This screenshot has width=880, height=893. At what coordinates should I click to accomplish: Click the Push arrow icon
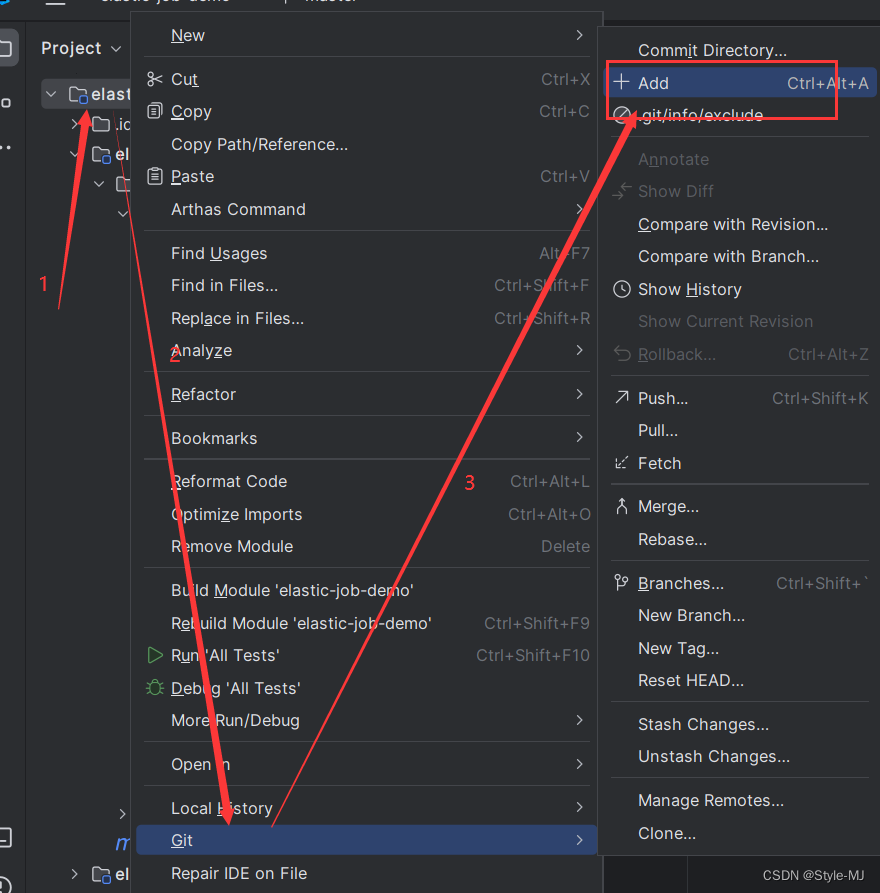pos(621,397)
